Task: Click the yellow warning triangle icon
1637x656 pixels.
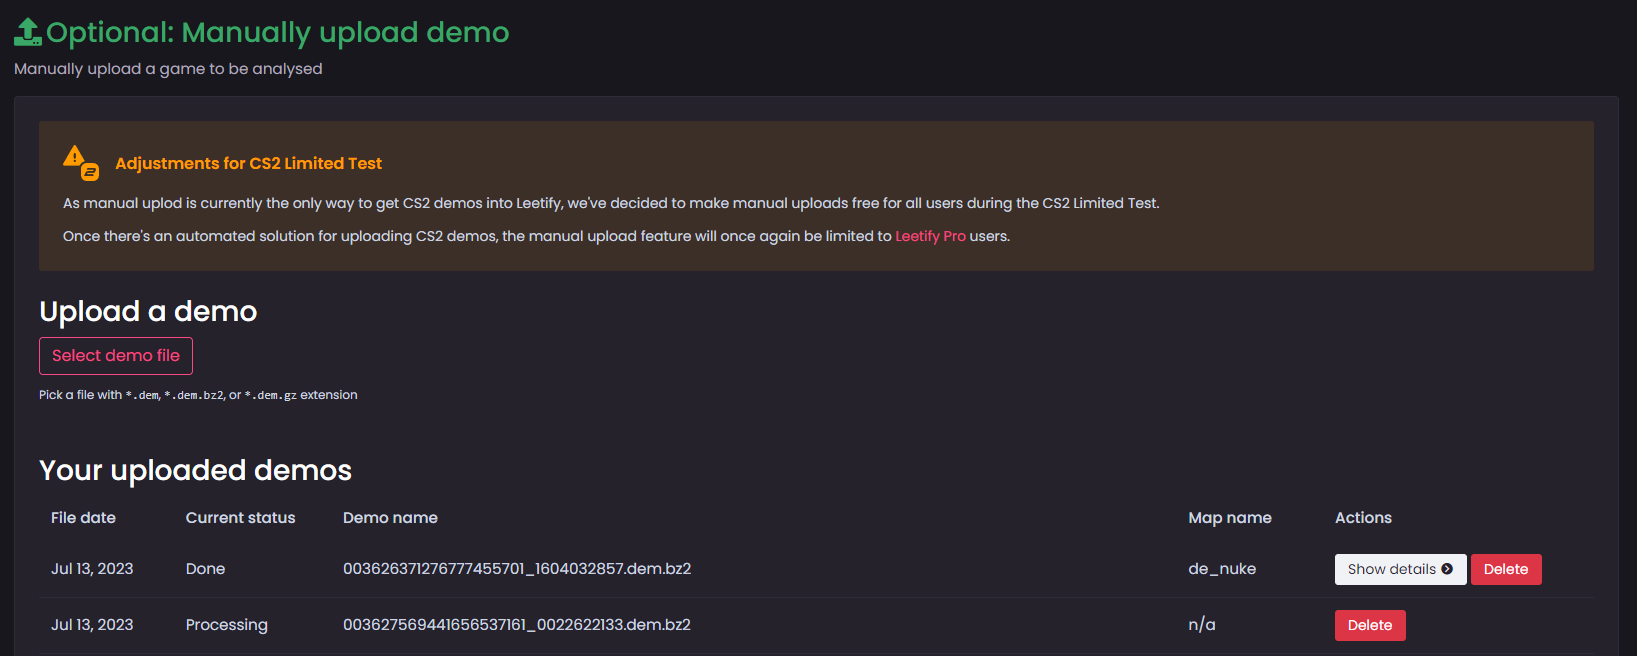Action: click(74, 158)
